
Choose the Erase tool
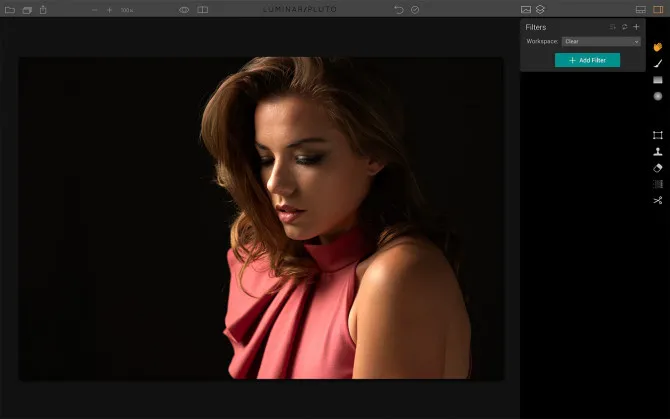coord(658,168)
